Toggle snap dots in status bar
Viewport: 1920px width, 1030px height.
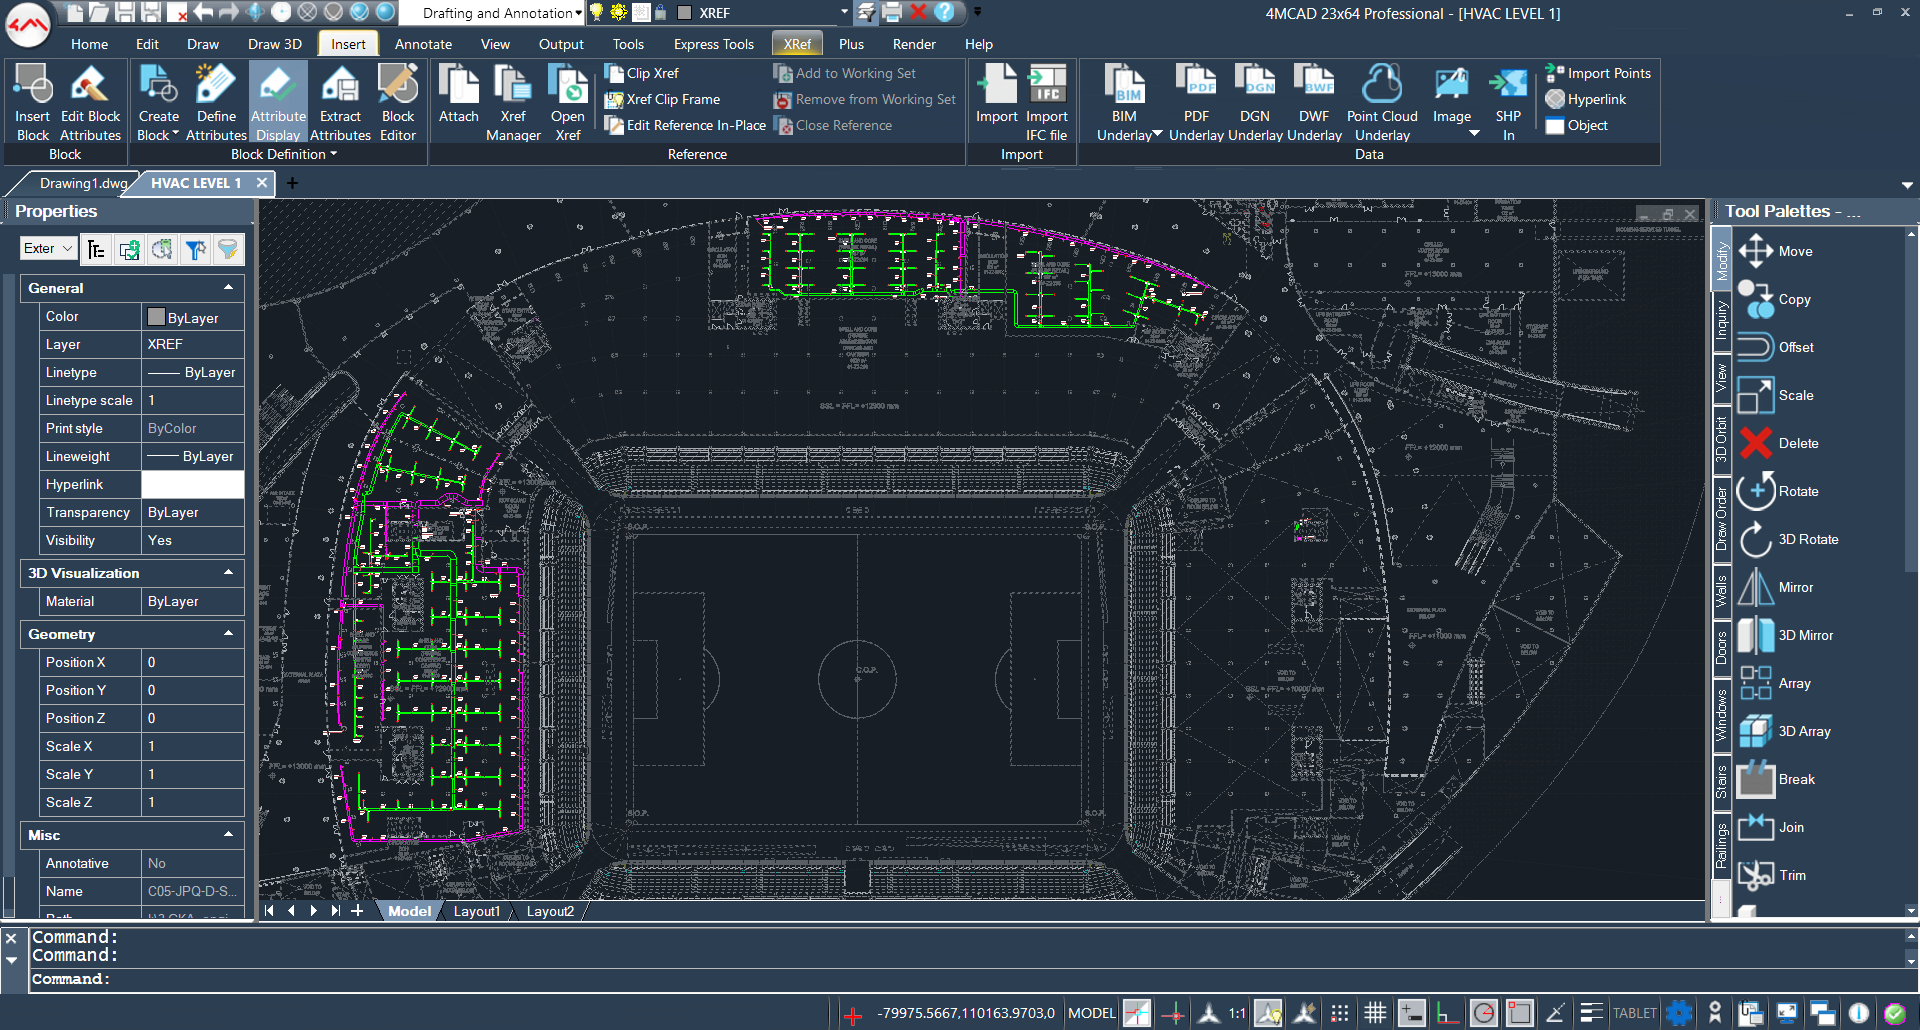[x=1340, y=1013]
